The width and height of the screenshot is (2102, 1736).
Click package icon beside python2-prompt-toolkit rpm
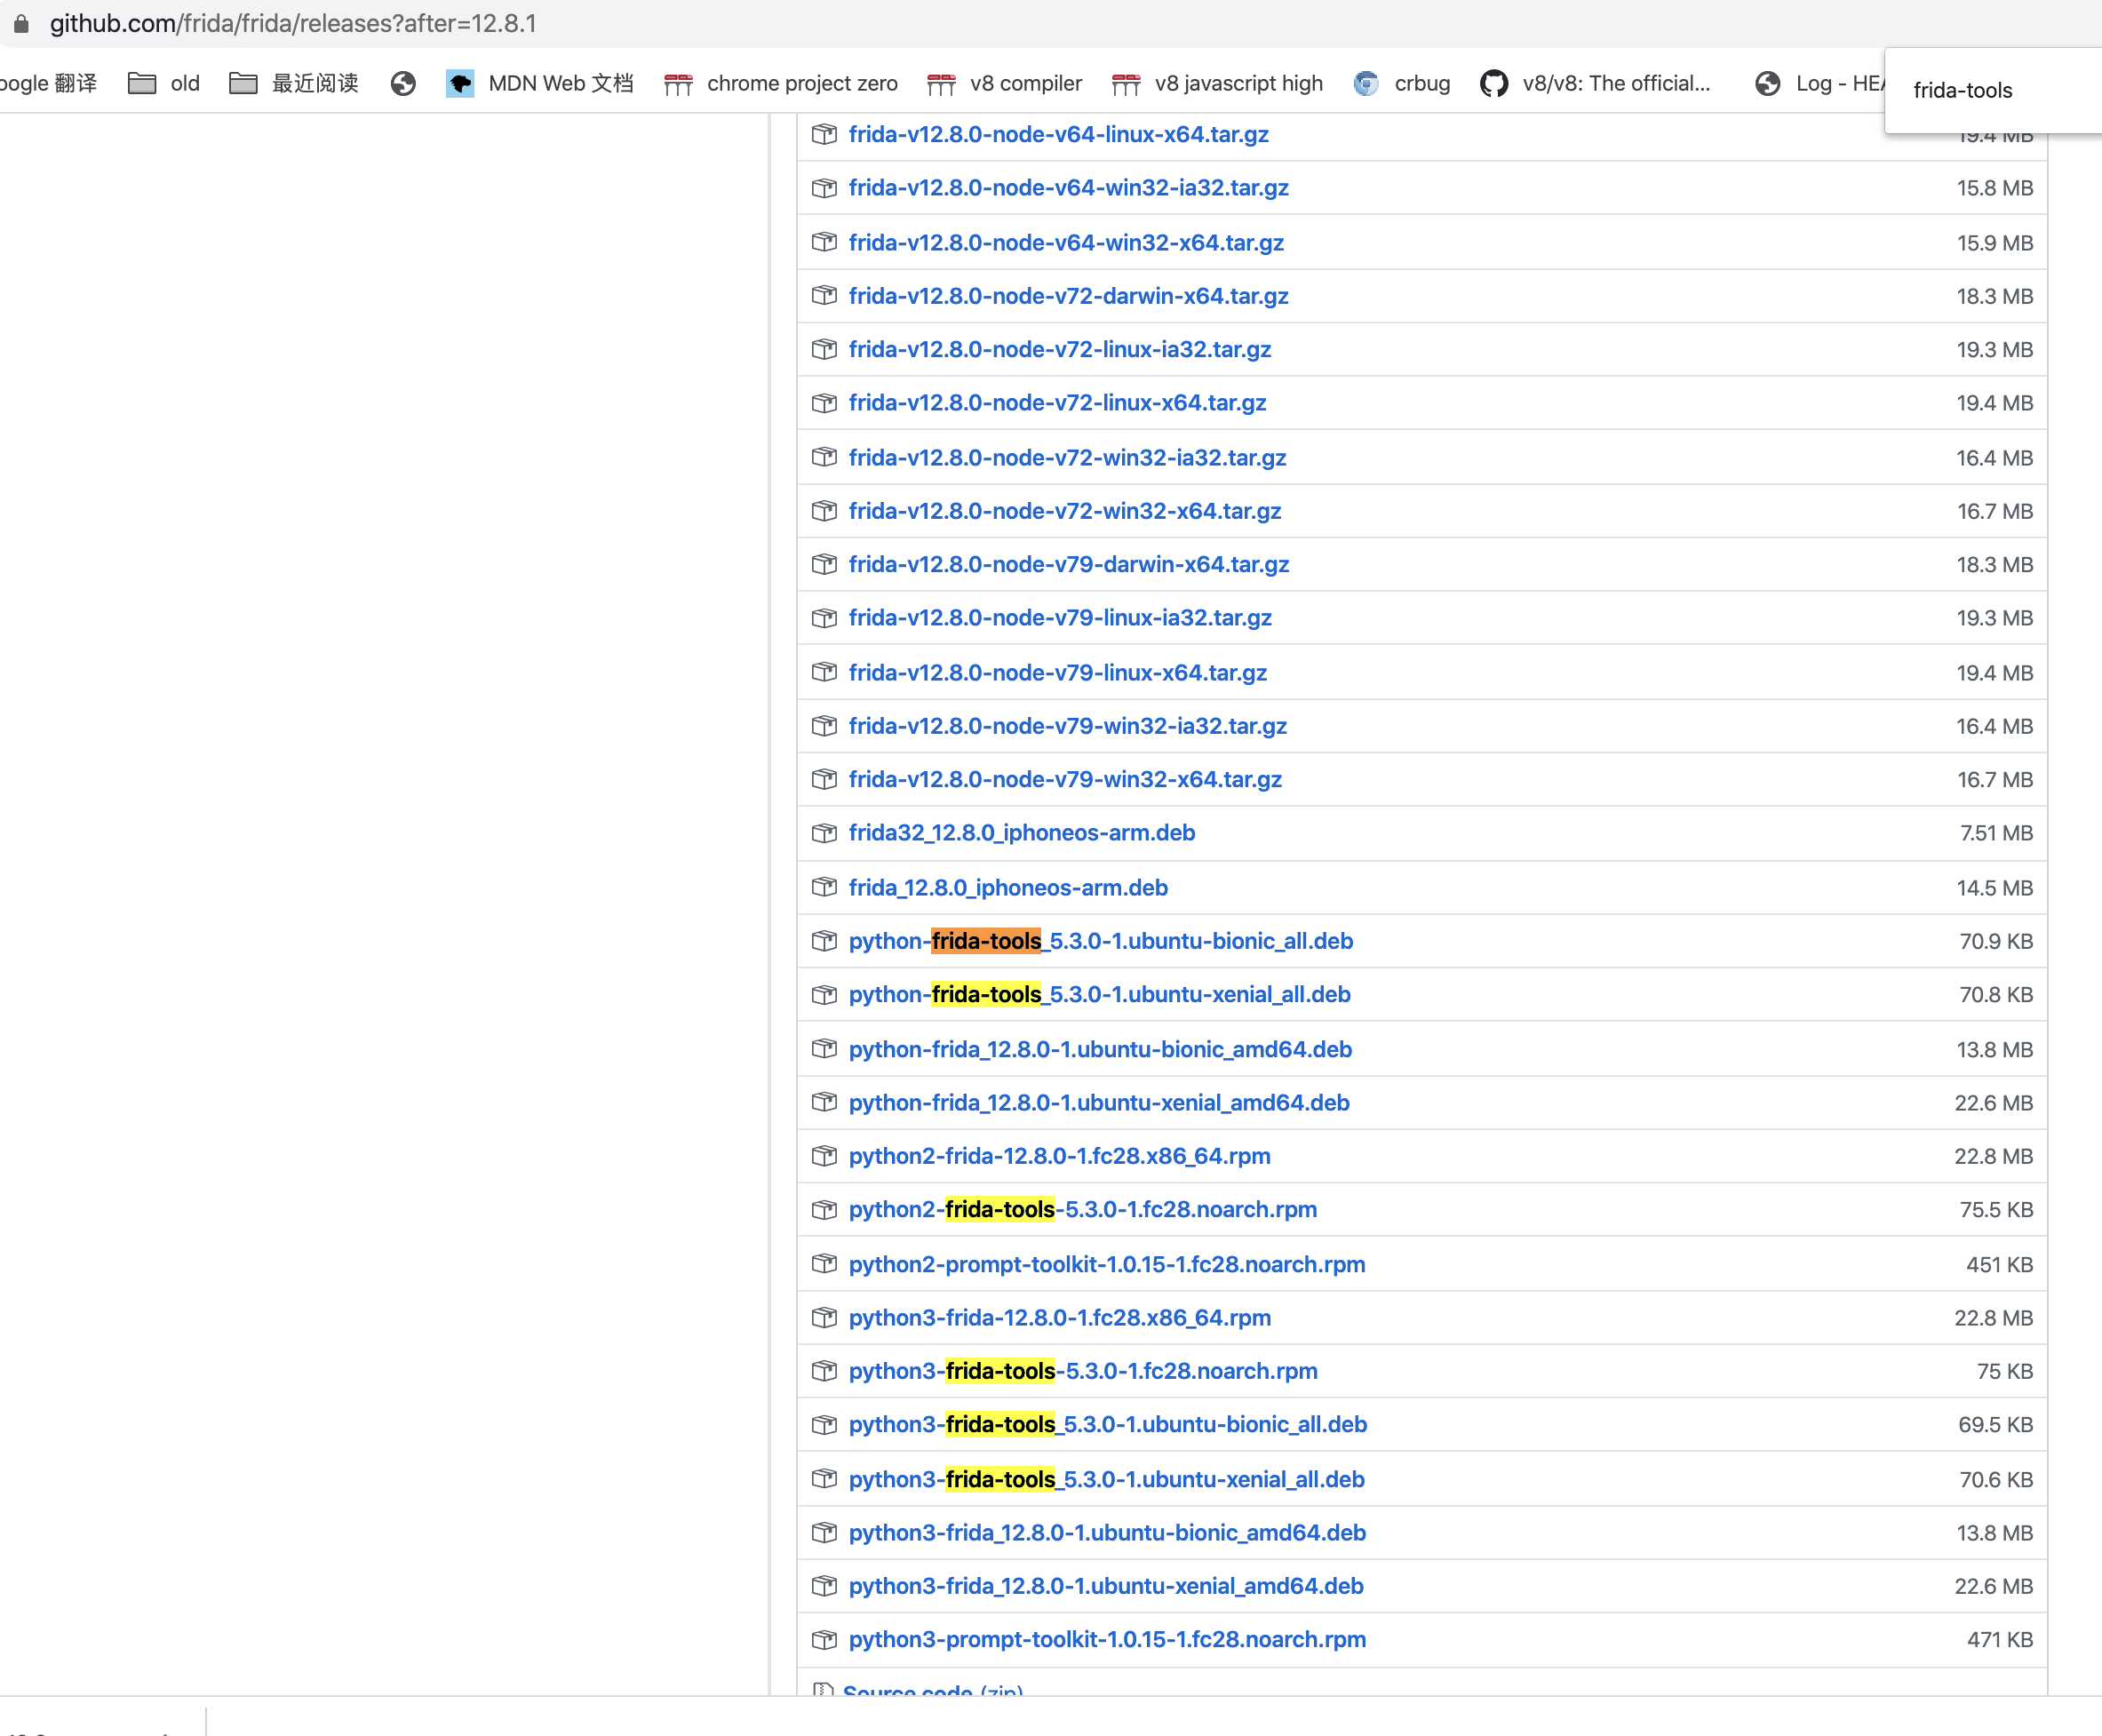coord(824,1264)
